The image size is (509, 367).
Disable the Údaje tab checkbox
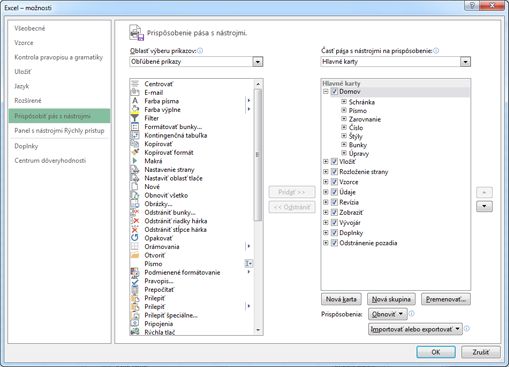(334, 192)
